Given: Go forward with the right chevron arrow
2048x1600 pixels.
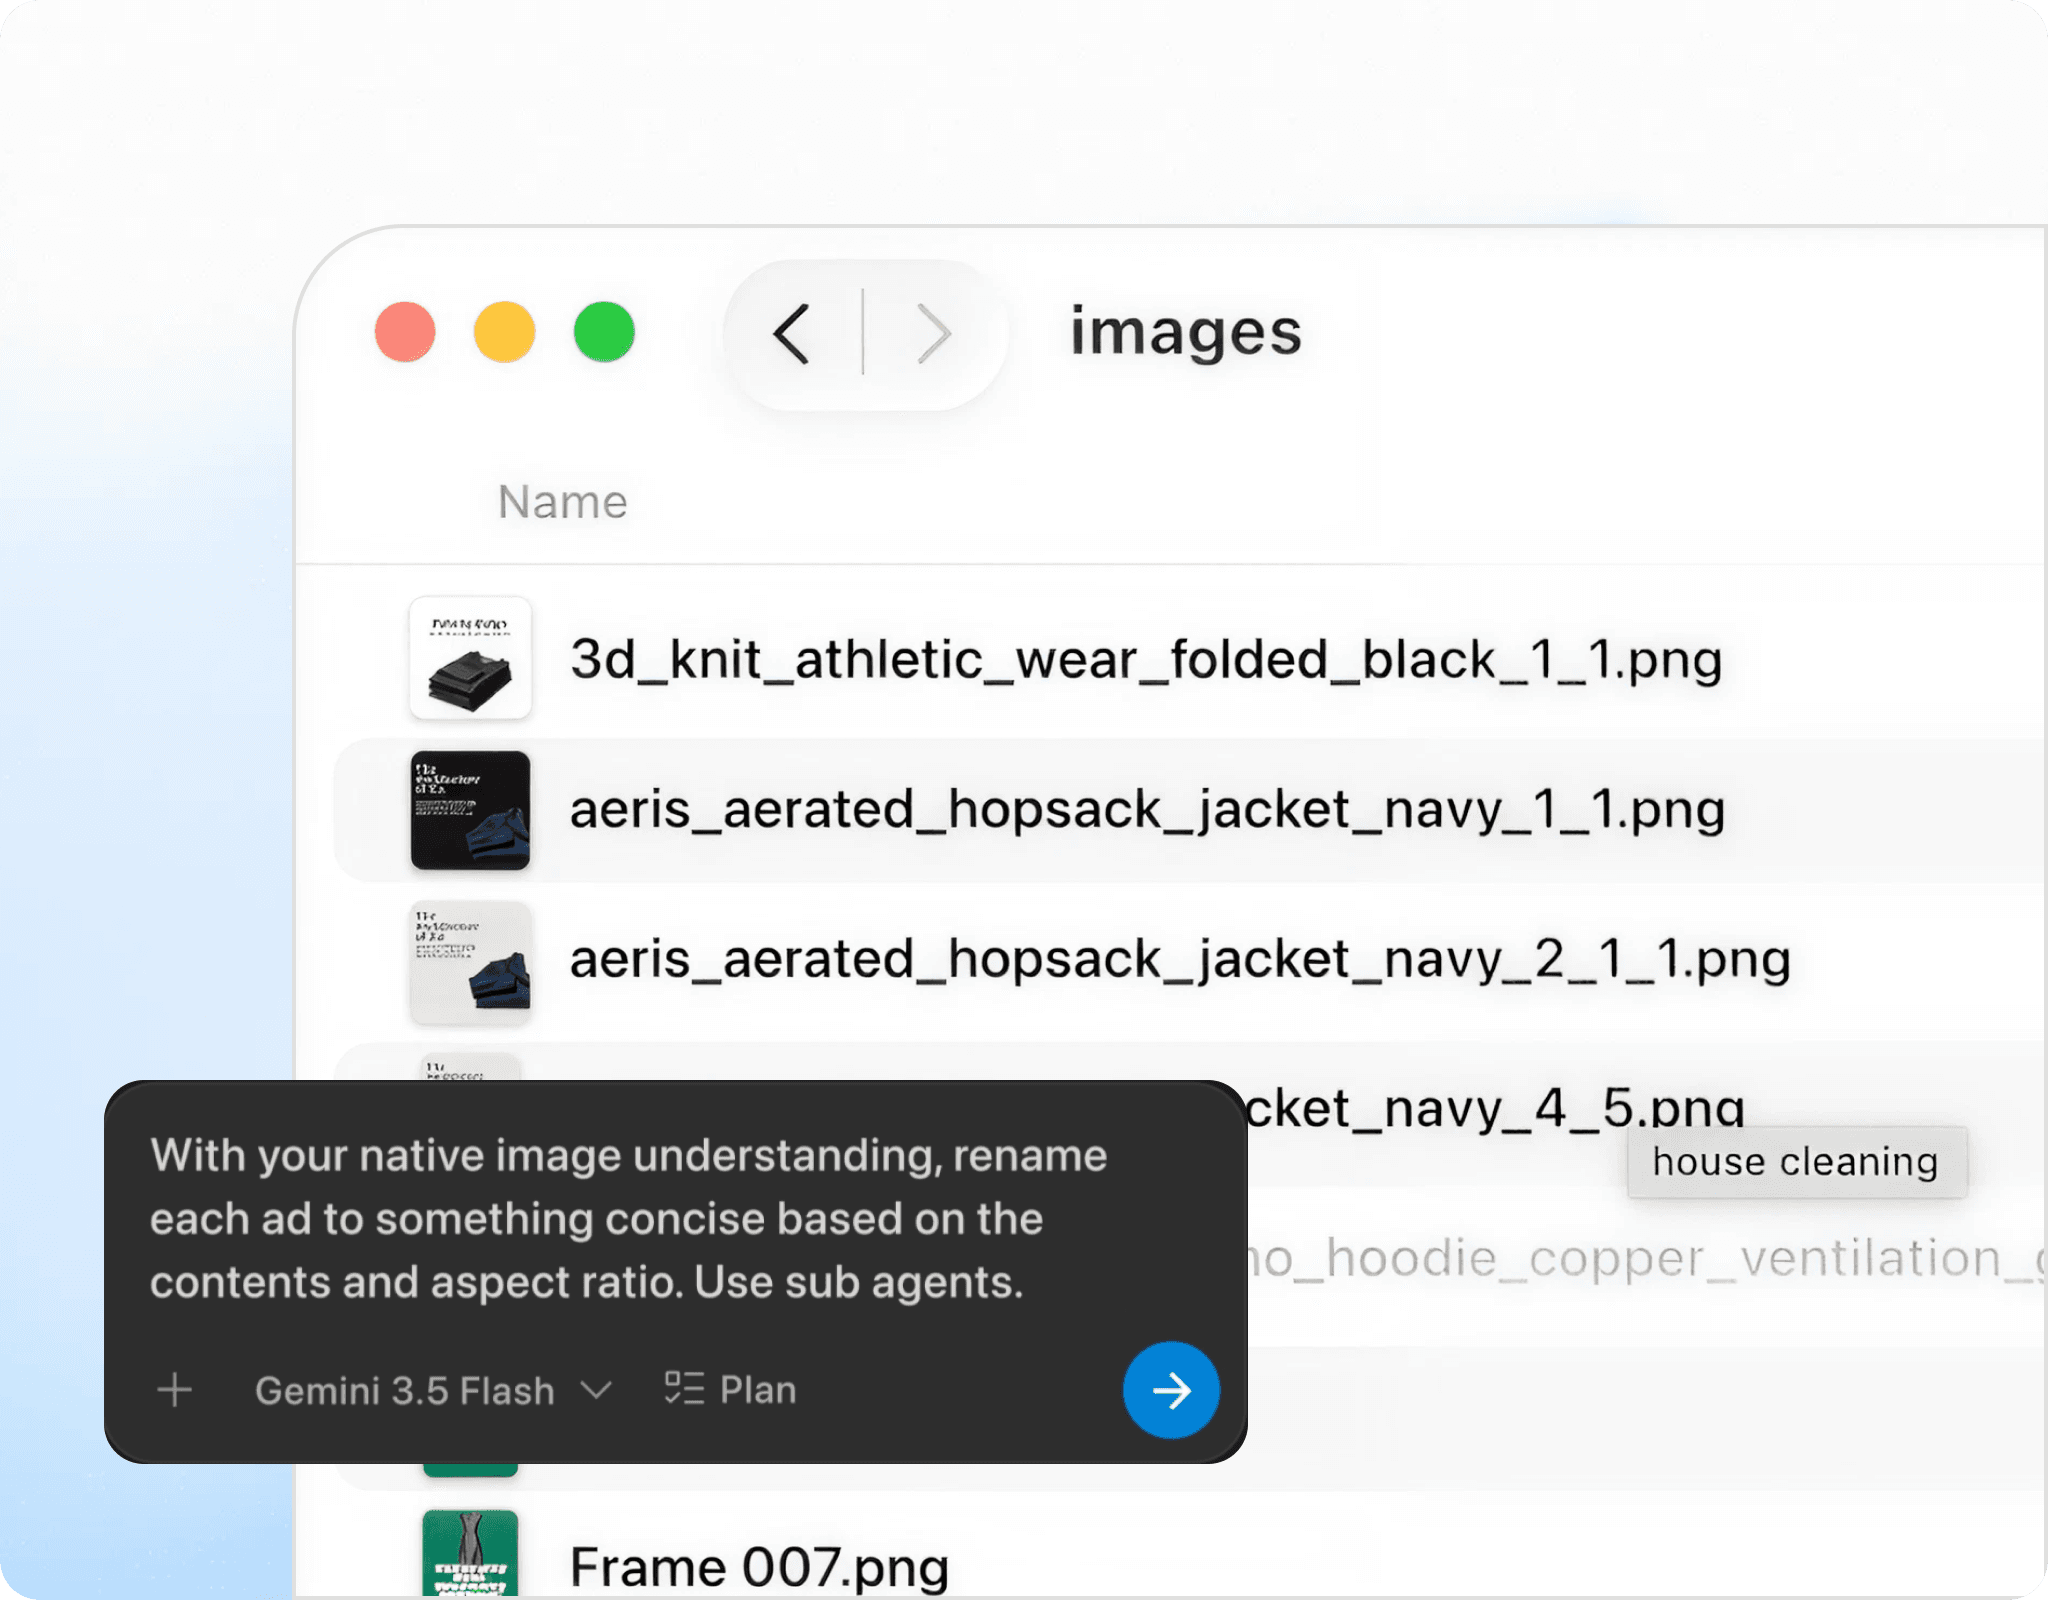Looking at the screenshot, I should click(934, 334).
